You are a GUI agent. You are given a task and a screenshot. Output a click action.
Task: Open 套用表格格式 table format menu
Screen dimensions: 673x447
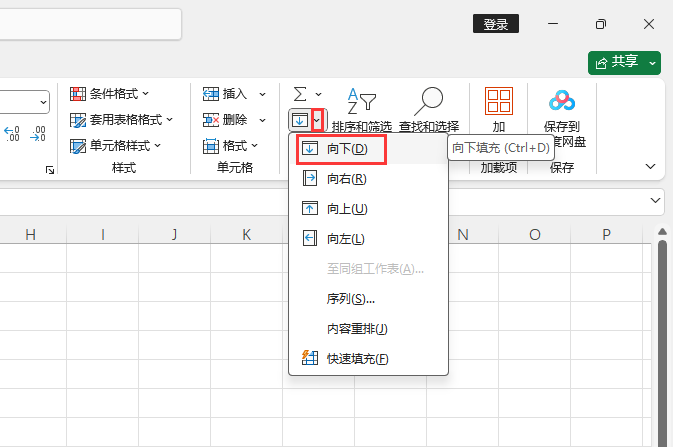tap(121, 120)
